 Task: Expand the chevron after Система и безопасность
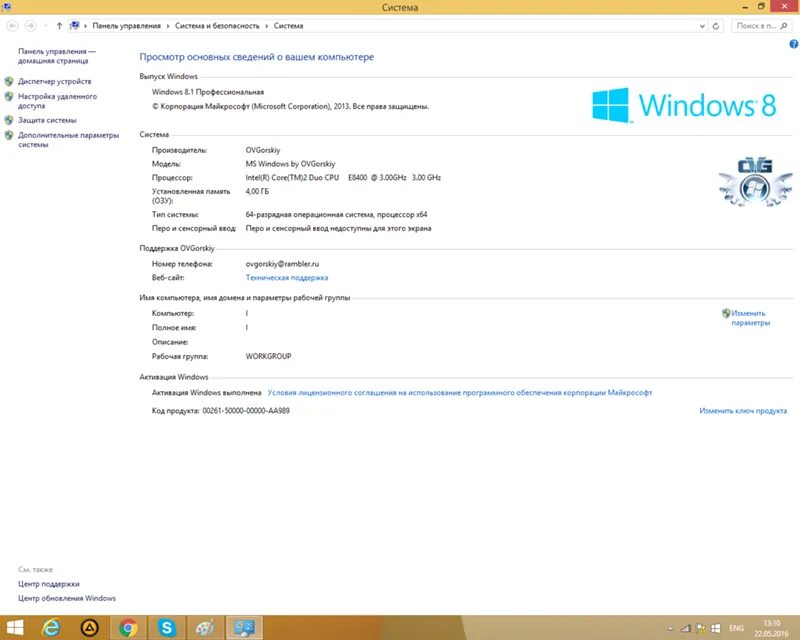(266, 26)
